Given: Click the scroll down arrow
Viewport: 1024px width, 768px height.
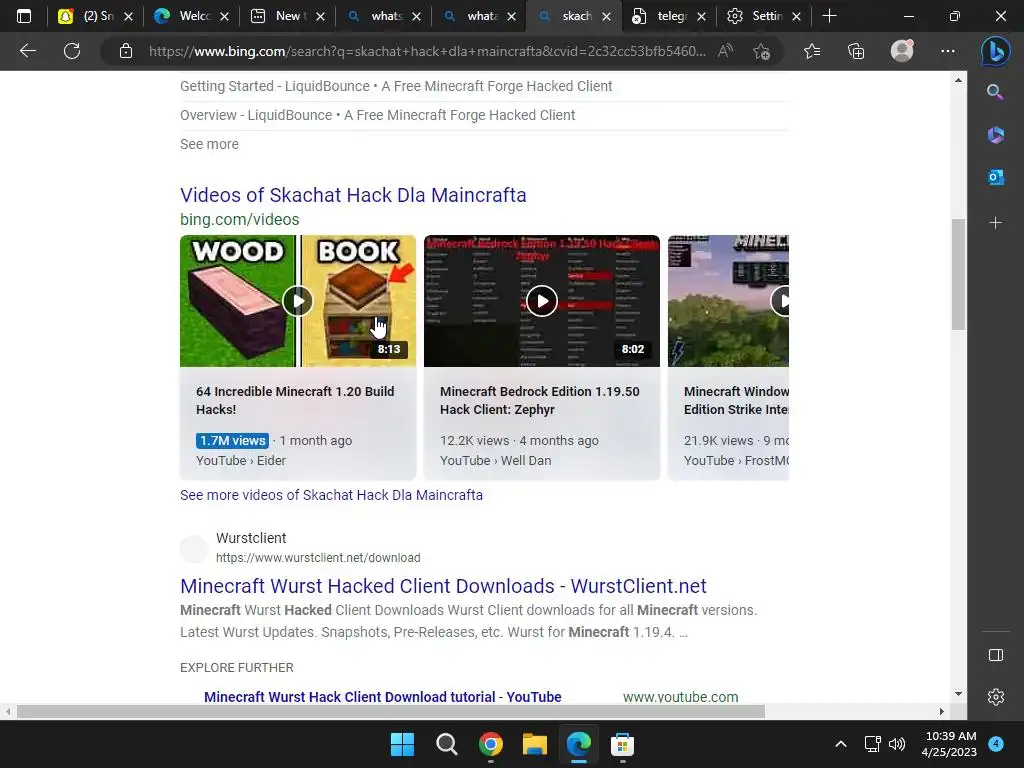Looking at the screenshot, I should click(958, 694).
